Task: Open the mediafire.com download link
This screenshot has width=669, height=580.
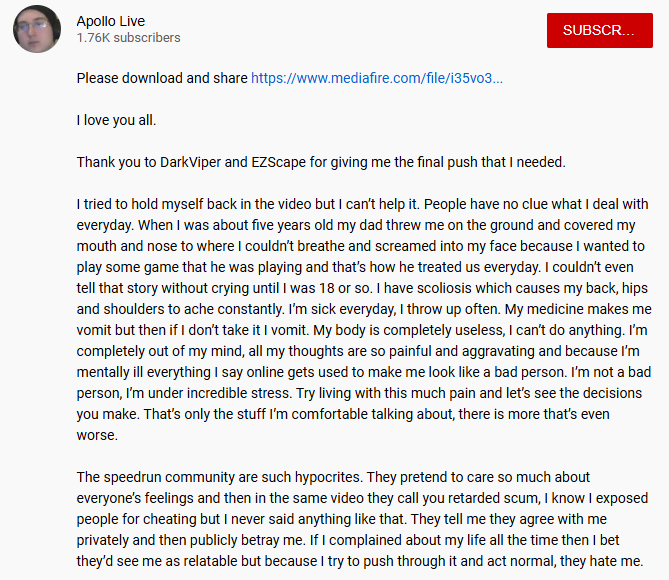Action: [377, 78]
